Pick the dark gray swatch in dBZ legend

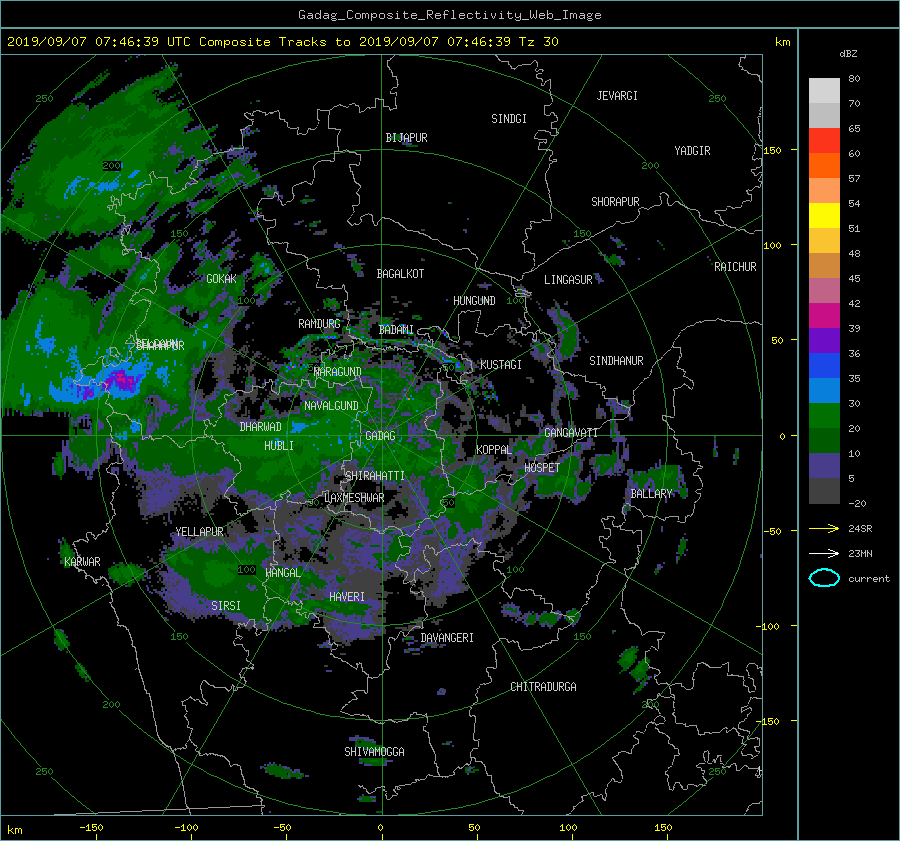[824, 491]
